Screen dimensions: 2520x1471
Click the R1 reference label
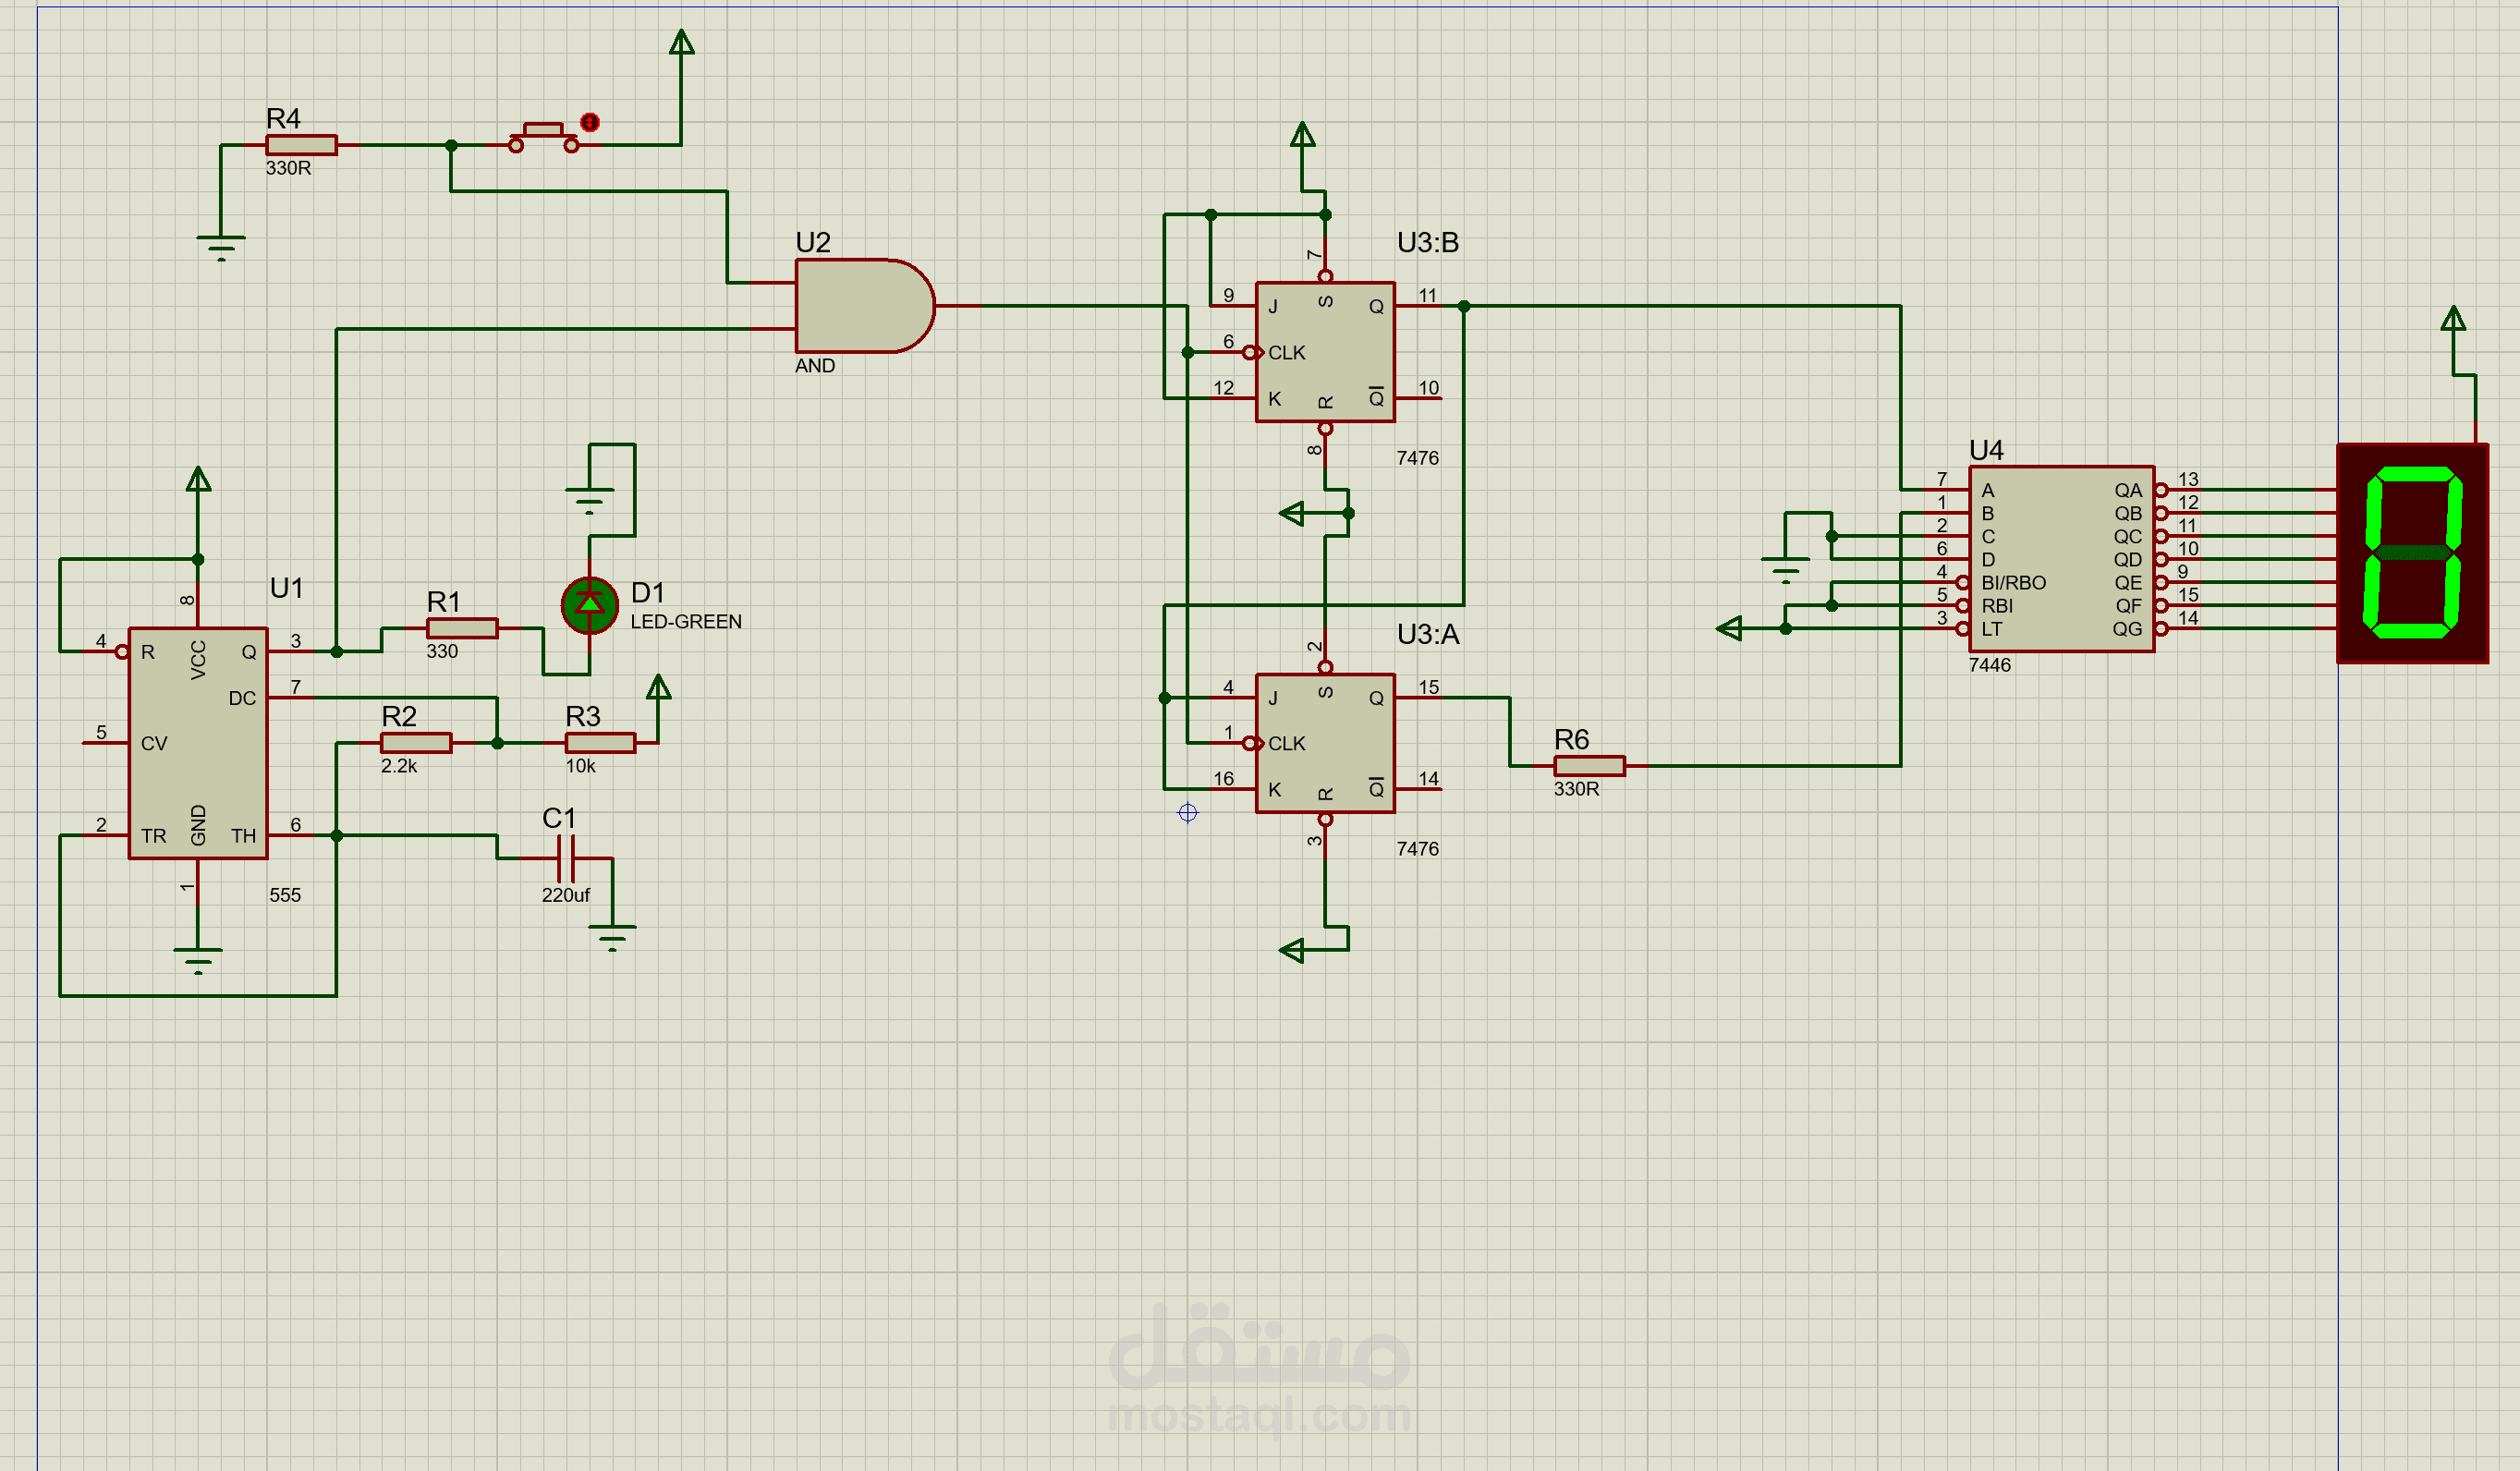click(444, 601)
